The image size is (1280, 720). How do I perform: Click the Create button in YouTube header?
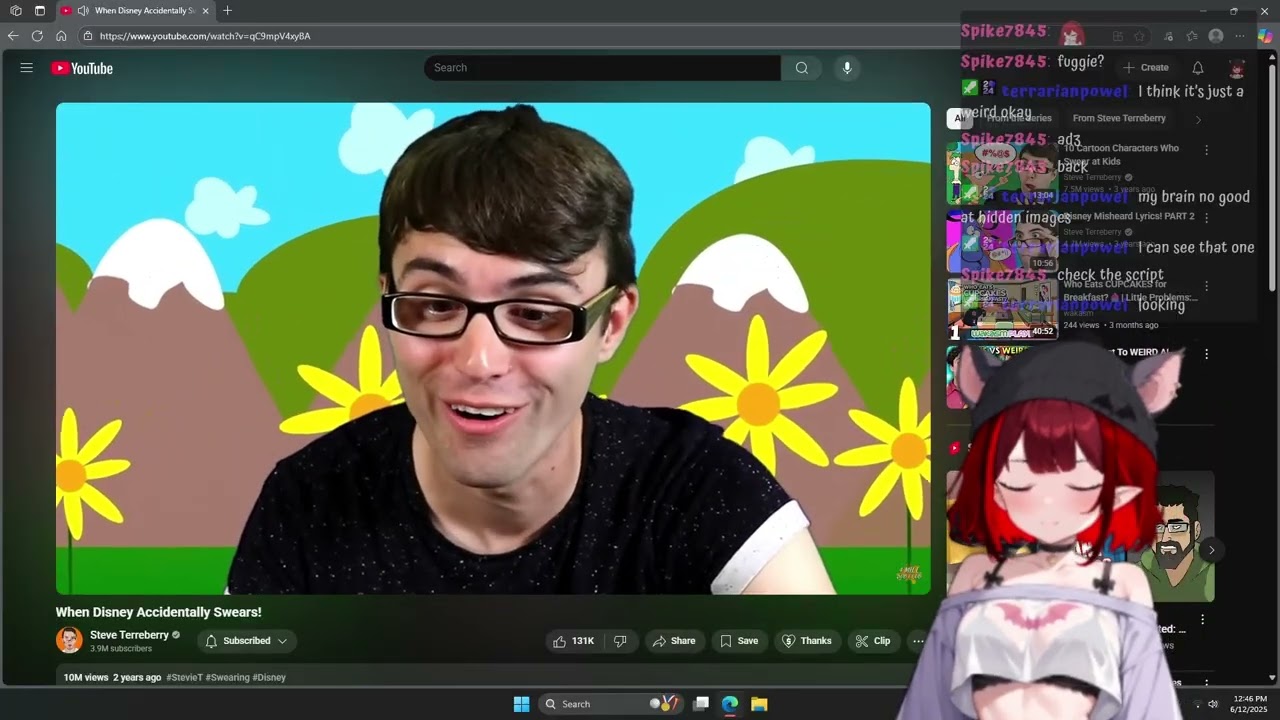(1146, 68)
